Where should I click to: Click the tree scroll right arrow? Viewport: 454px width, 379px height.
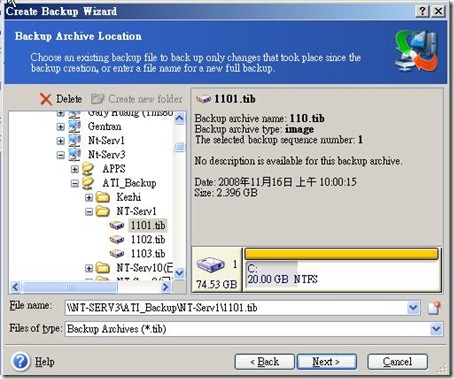166,287
